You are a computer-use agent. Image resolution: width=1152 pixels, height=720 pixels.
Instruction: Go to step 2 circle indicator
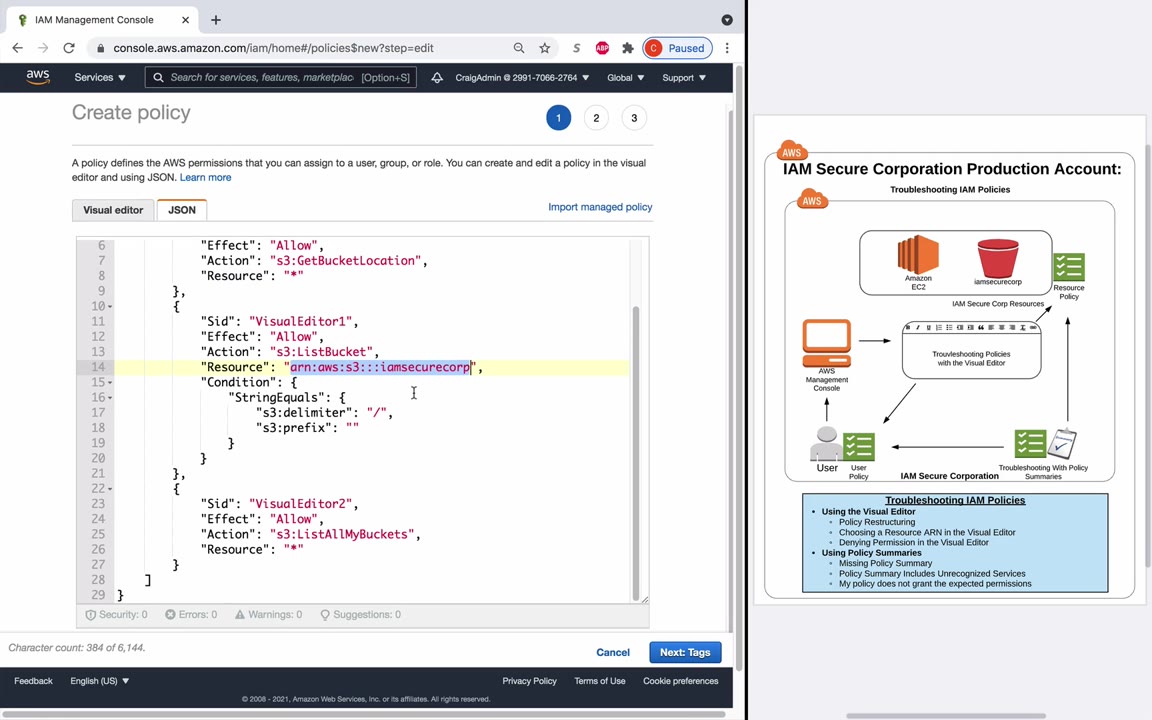pyautogui.click(x=596, y=118)
